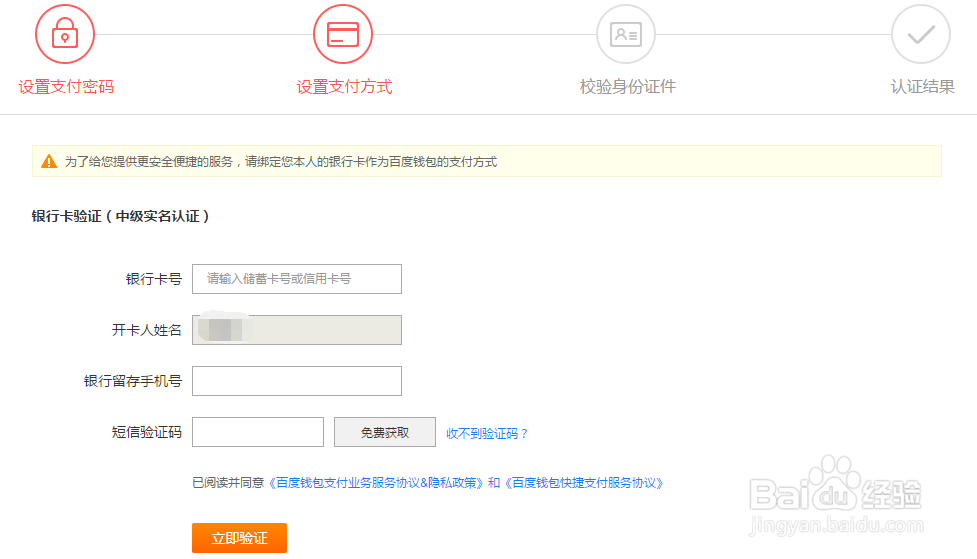The width and height of the screenshot is (977, 559).
Task: Click the 短信验证码 field label
Action: click(x=146, y=432)
